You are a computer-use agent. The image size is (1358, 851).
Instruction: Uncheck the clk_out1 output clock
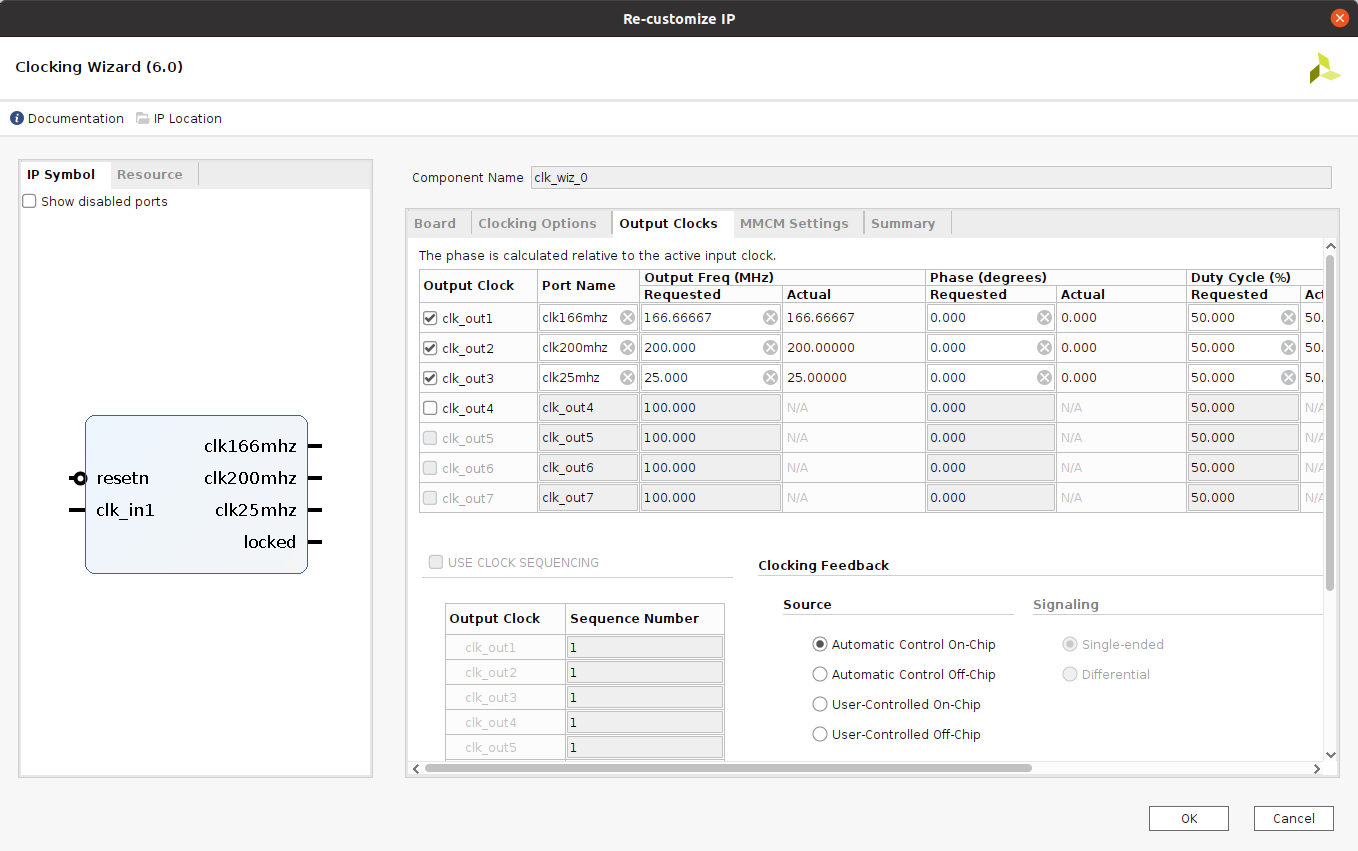(x=430, y=318)
